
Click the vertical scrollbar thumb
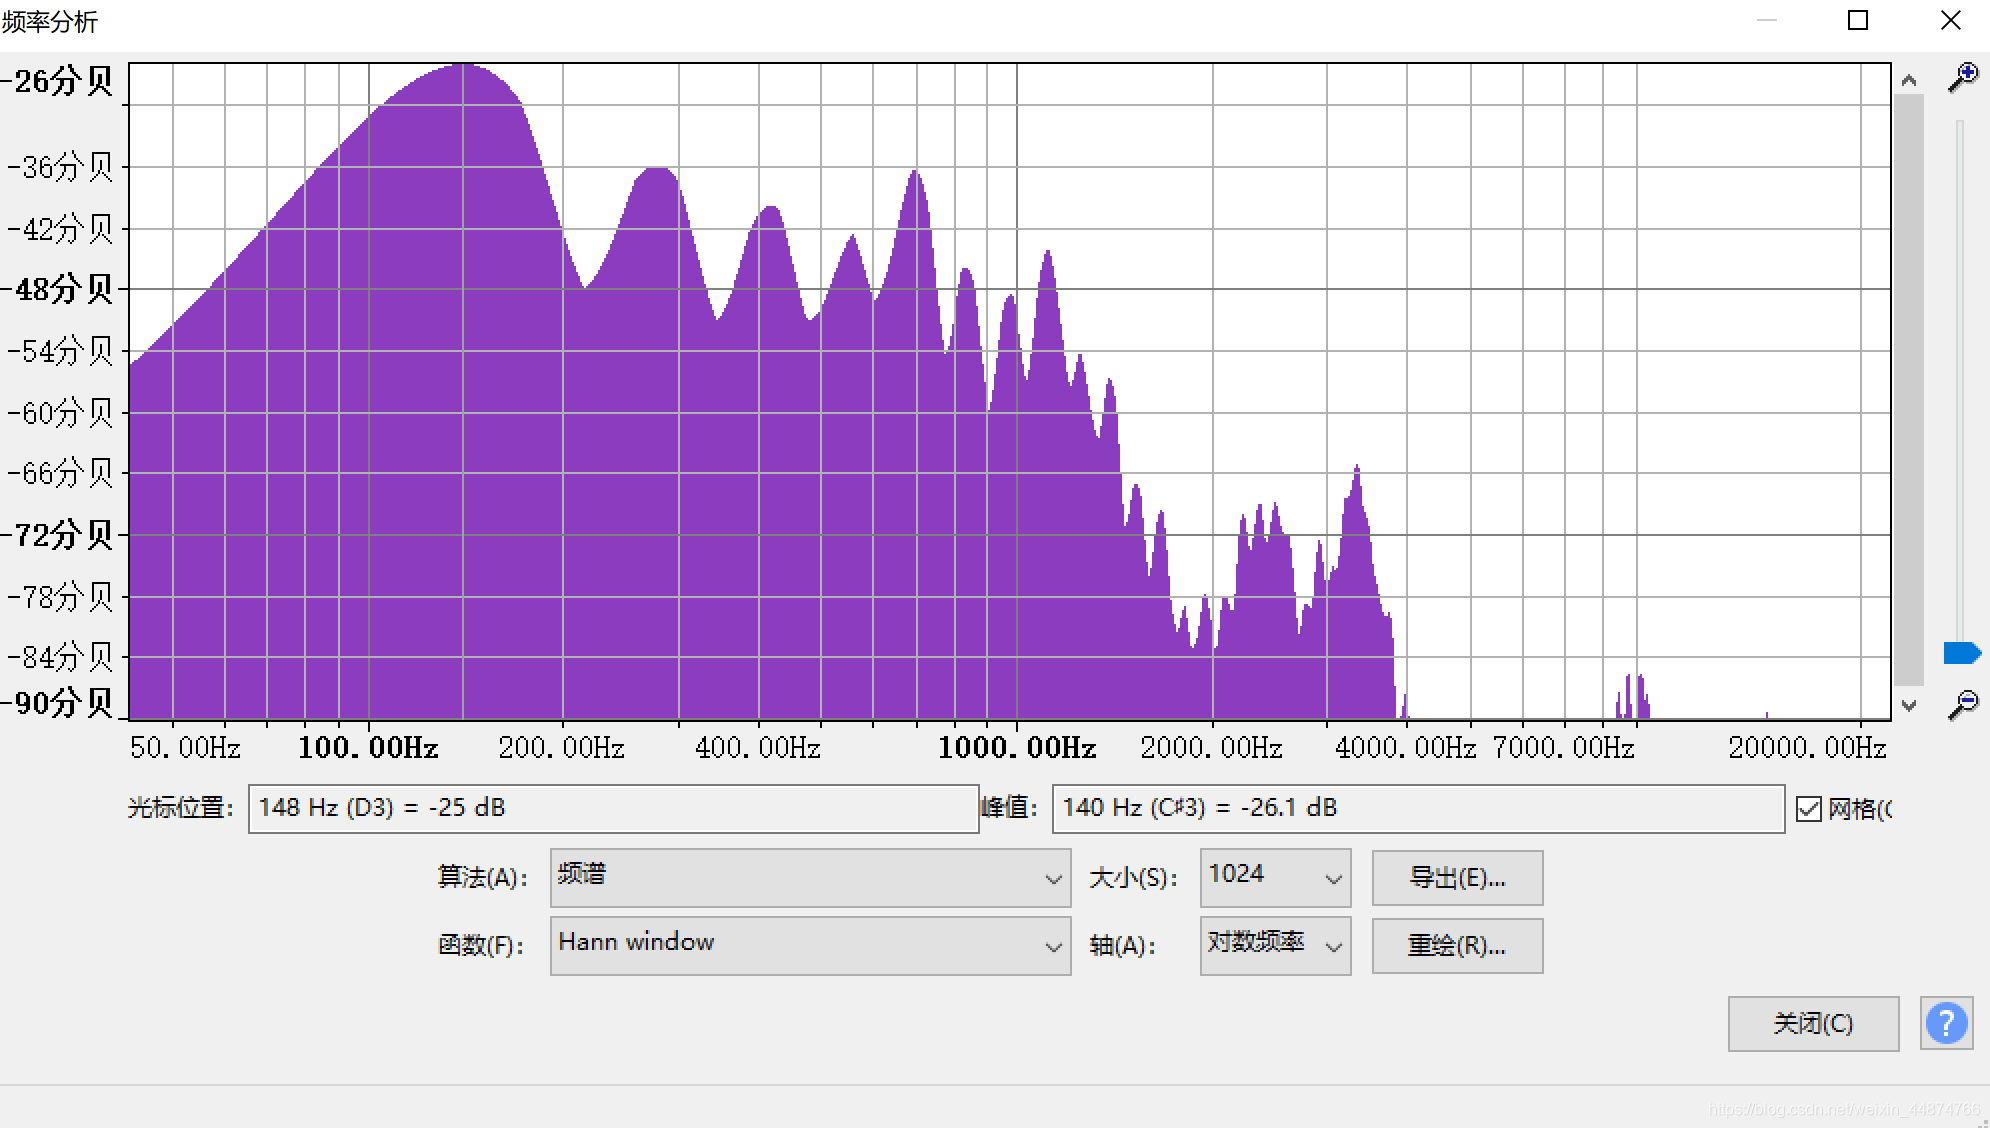[1909, 390]
